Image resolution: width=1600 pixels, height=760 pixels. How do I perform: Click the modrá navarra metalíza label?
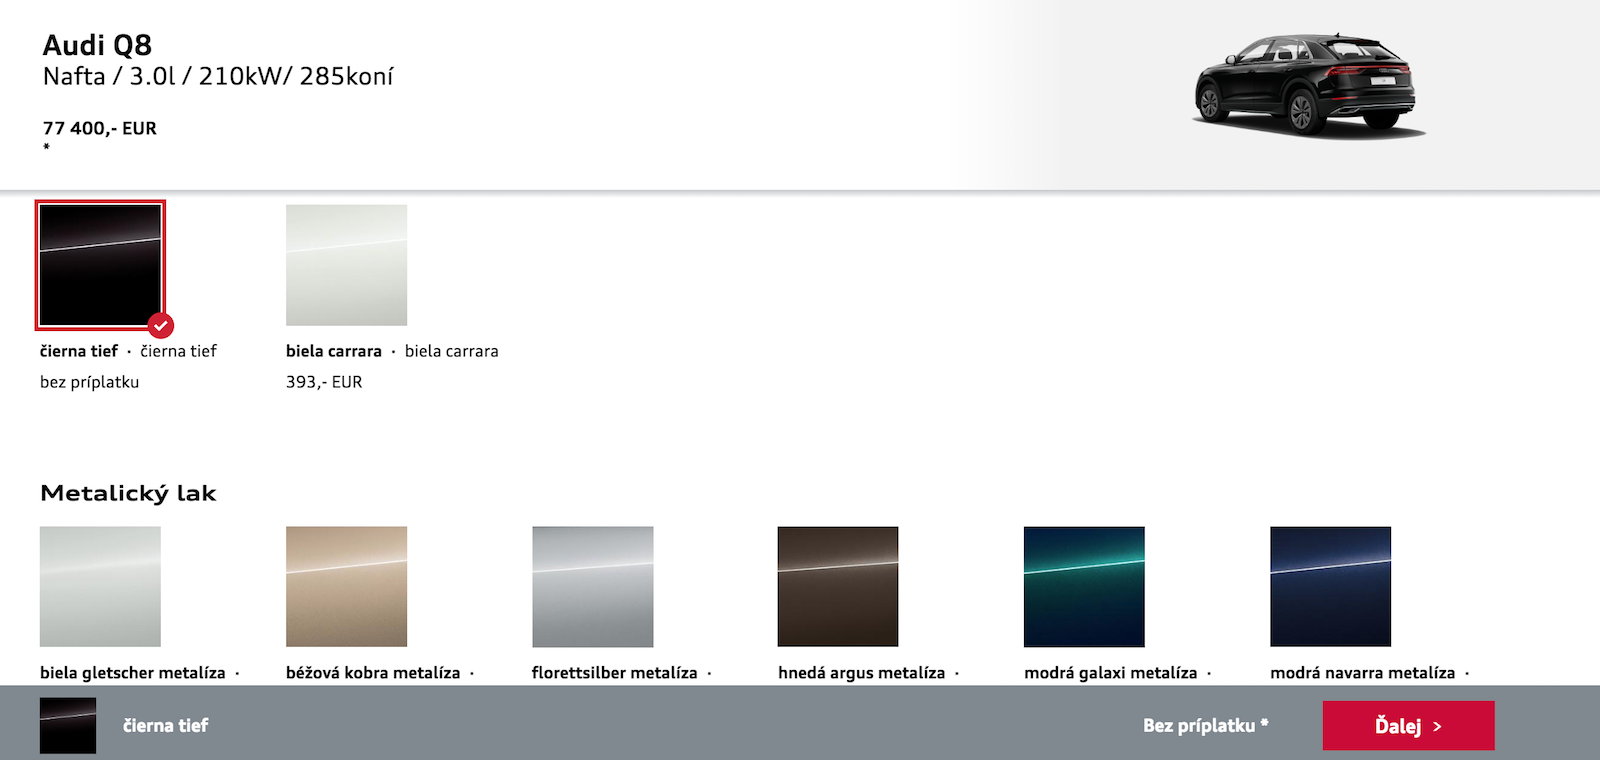pyautogui.click(x=1363, y=673)
